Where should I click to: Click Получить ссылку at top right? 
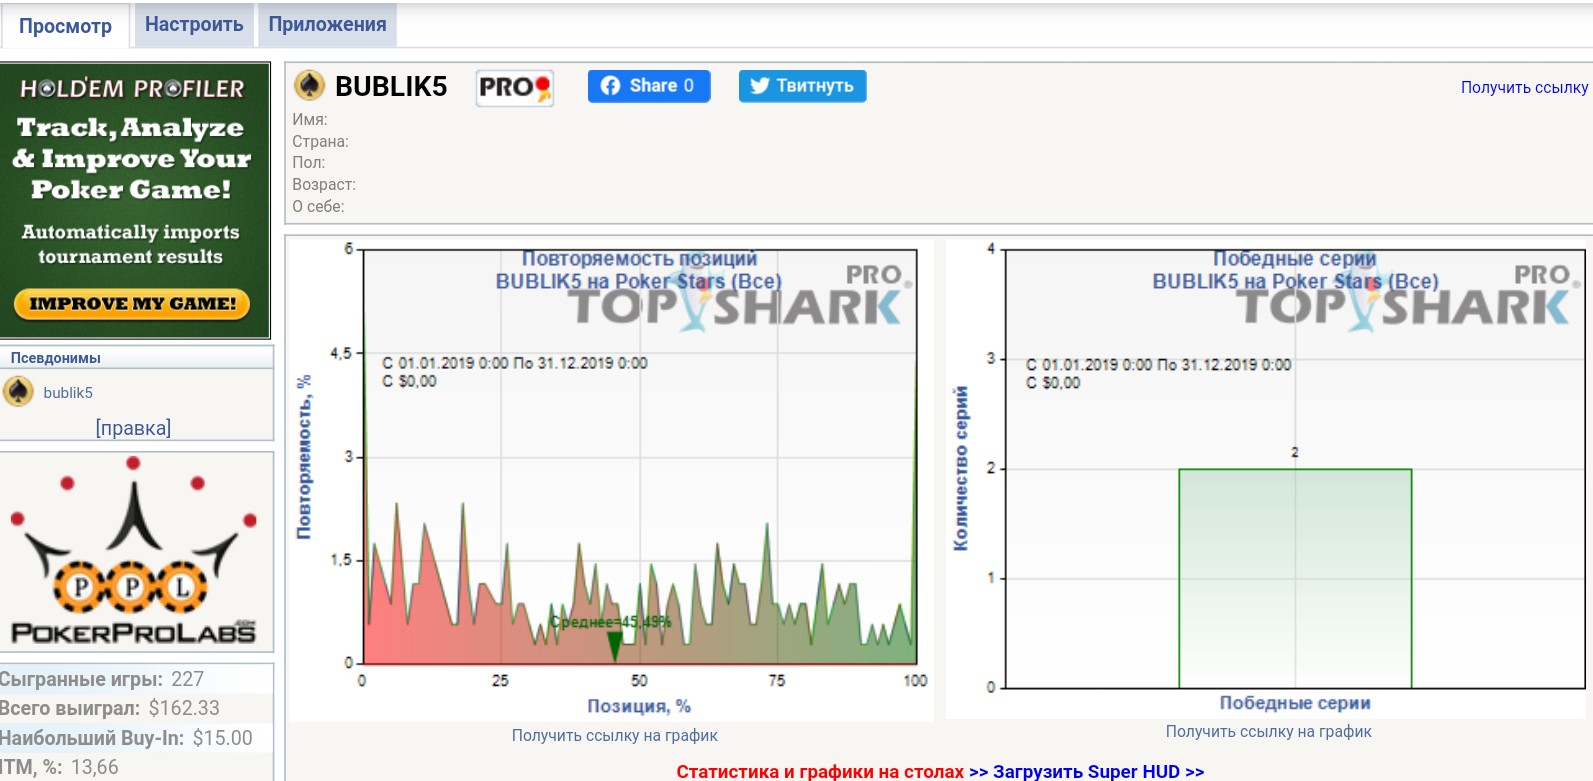coord(1524,88)
